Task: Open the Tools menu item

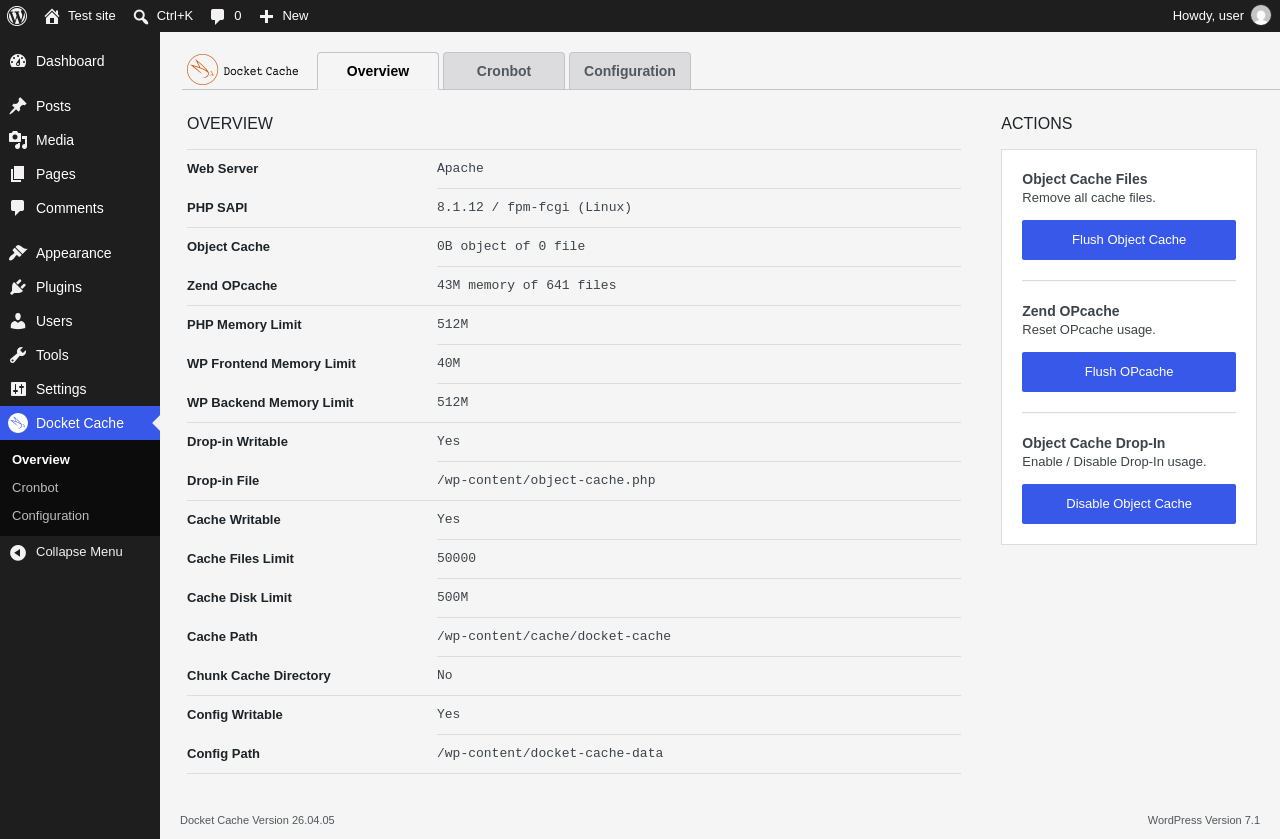Action: (52, 355)
